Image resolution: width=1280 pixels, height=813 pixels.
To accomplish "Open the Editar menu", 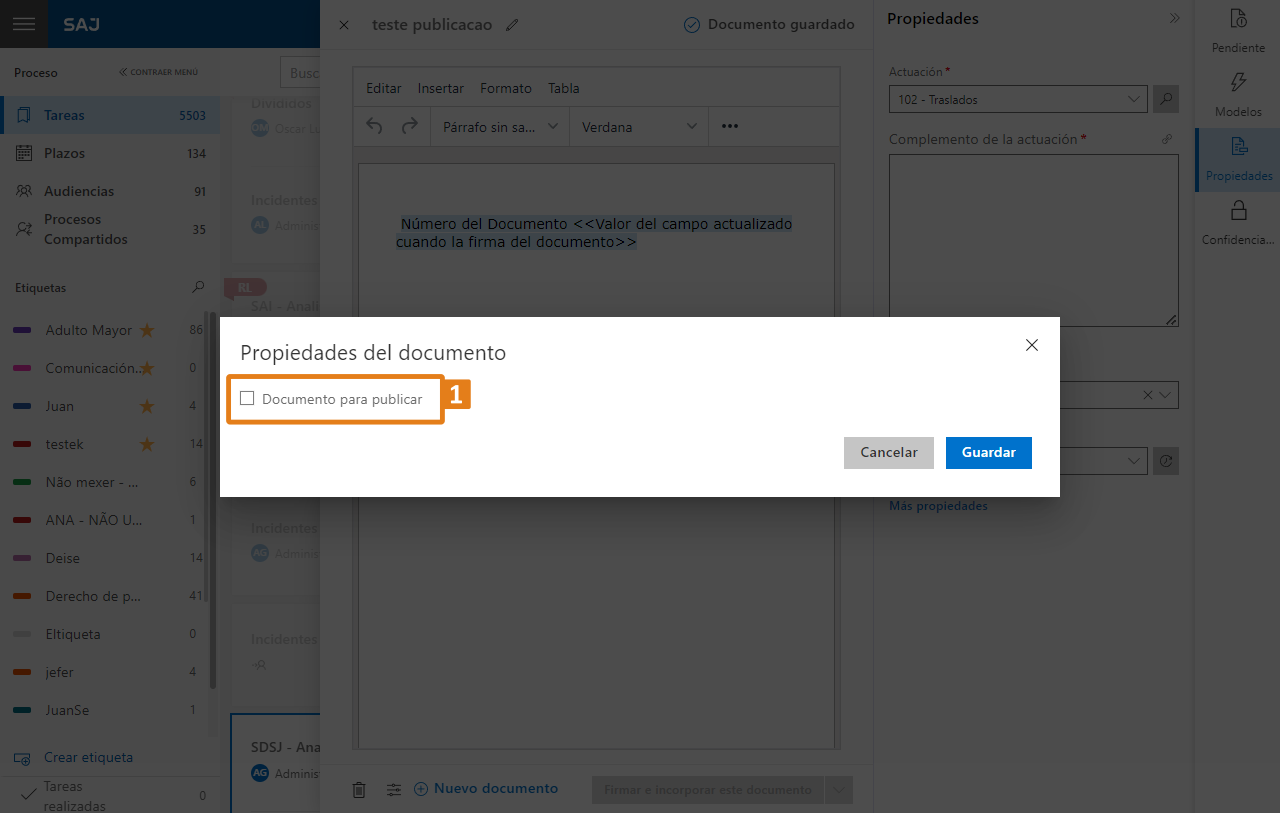I will 384,88.
